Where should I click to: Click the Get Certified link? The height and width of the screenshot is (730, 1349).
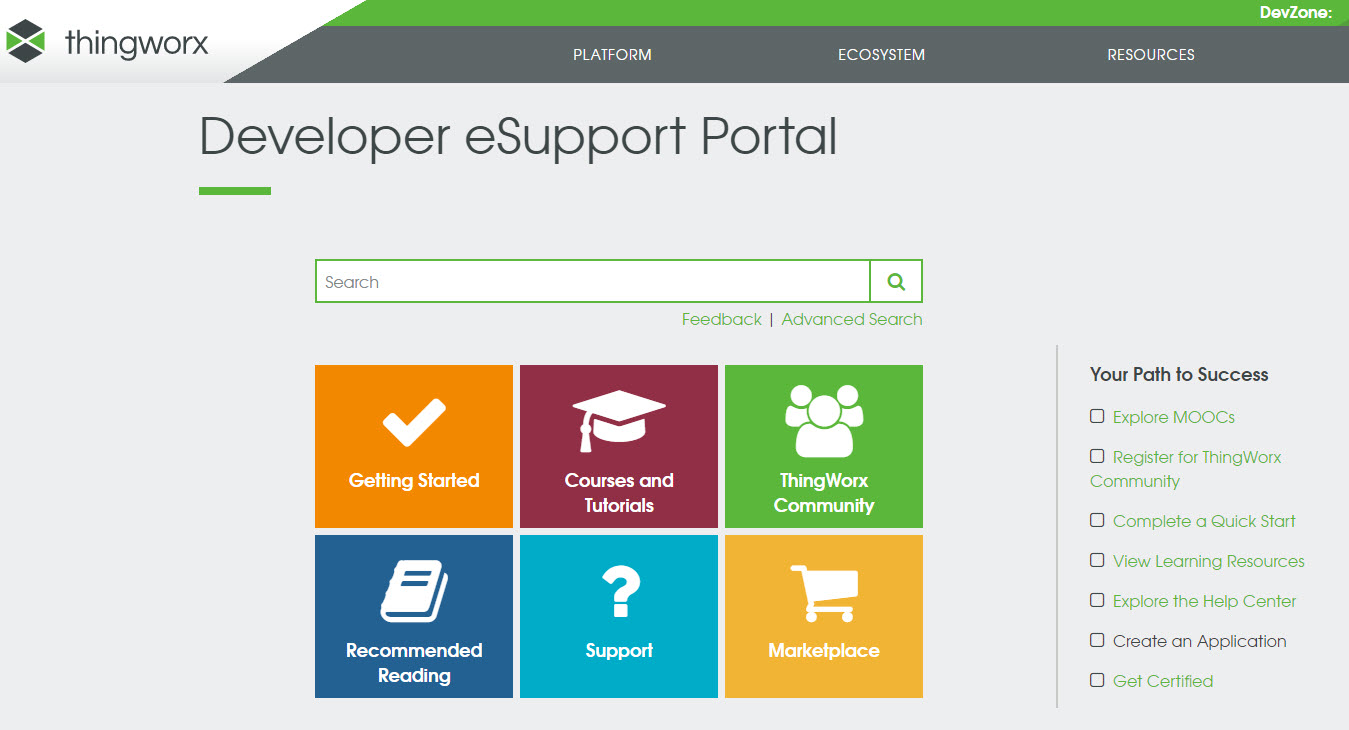pyautogui.click(x=1163, y=681)
